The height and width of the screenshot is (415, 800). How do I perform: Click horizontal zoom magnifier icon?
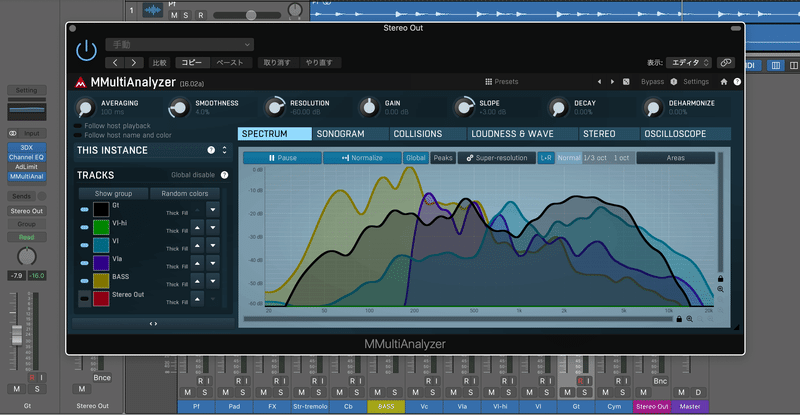tap(689, 319)
